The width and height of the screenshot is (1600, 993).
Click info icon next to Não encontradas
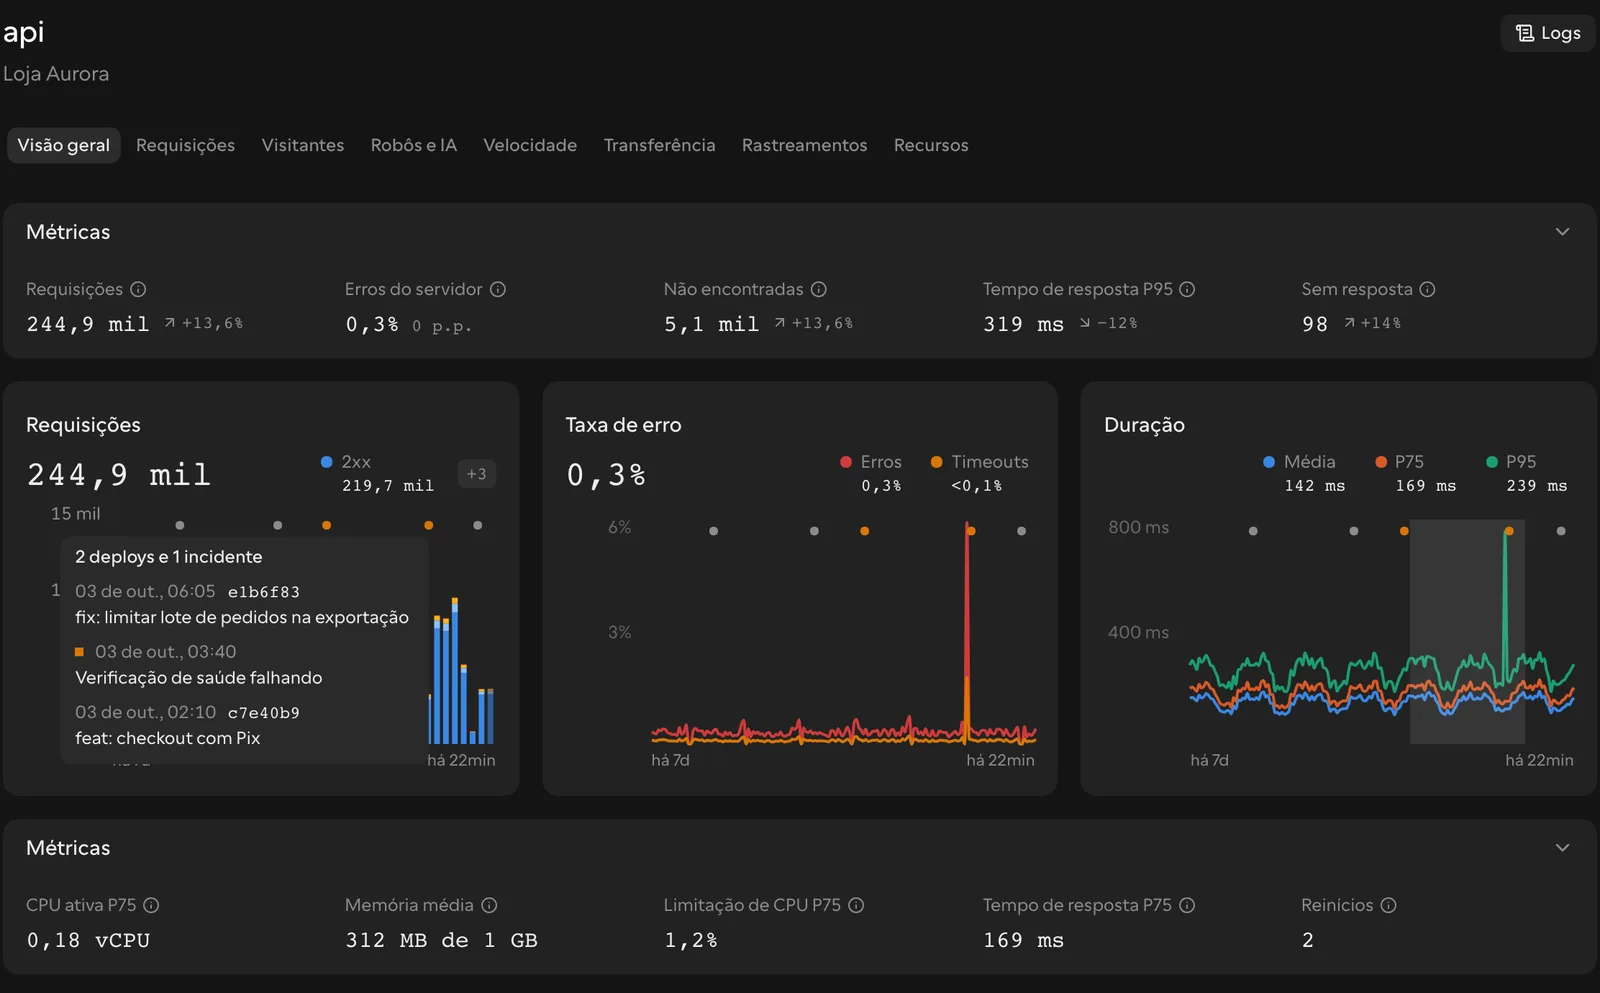(819, 289)
